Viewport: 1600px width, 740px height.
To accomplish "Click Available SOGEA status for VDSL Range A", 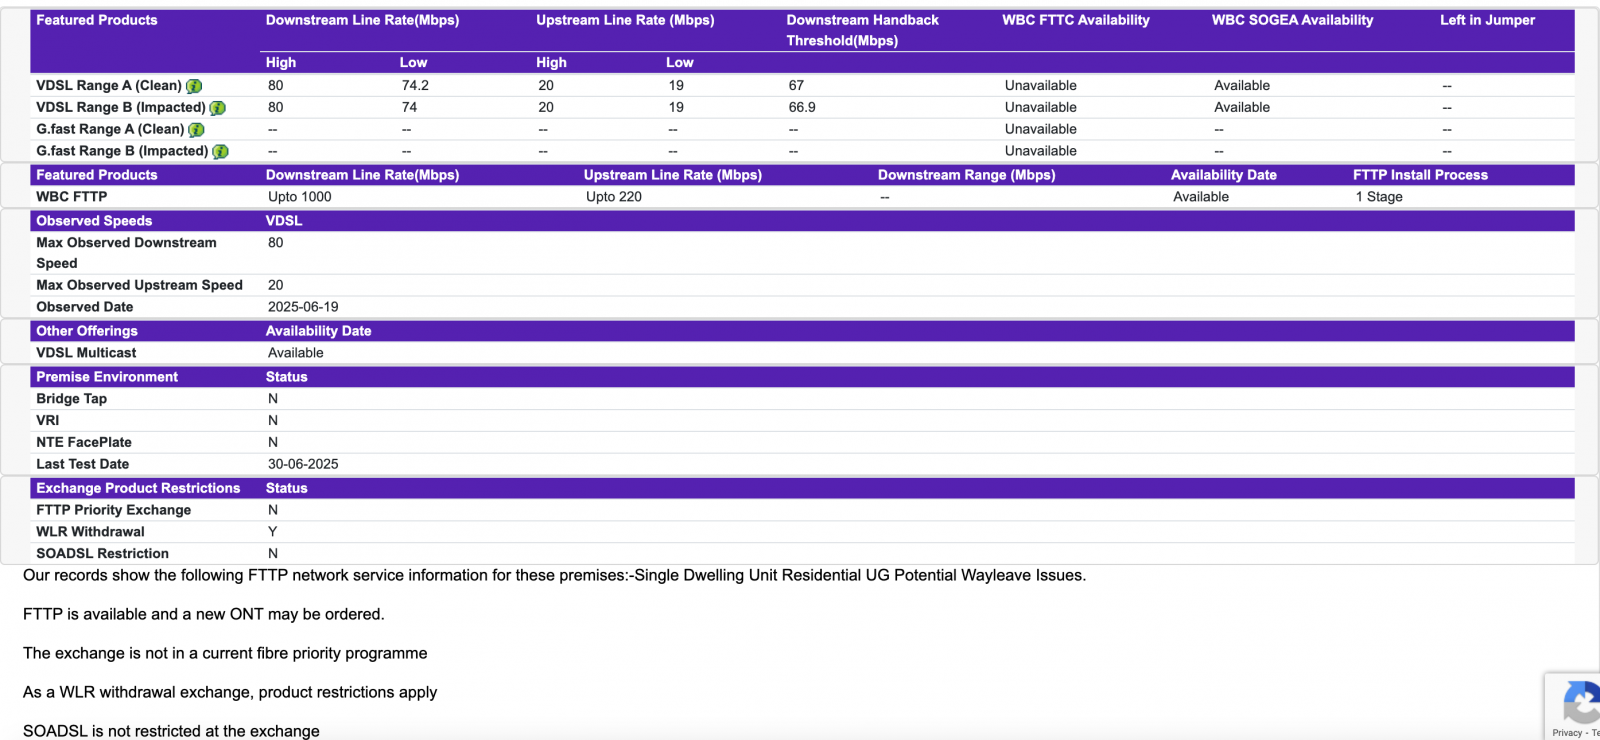I will [1242, 86].
